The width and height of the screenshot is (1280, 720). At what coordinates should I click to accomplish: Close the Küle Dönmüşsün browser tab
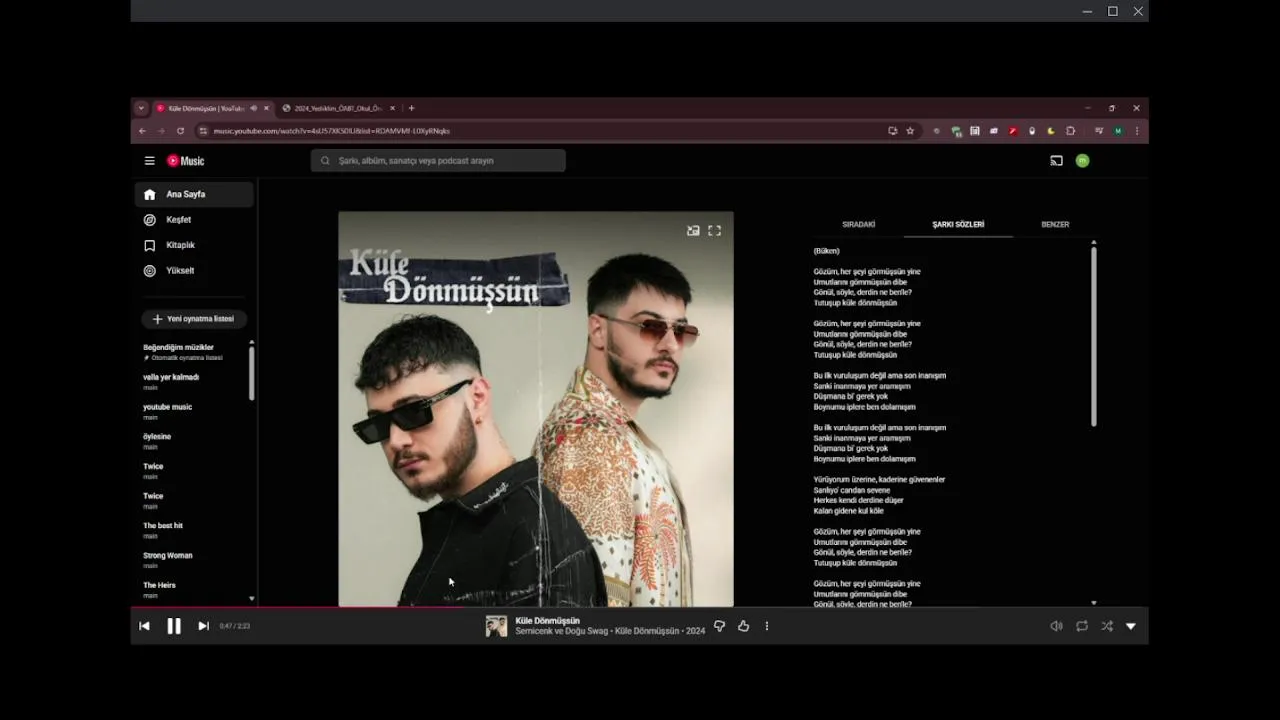coord(266,108)
